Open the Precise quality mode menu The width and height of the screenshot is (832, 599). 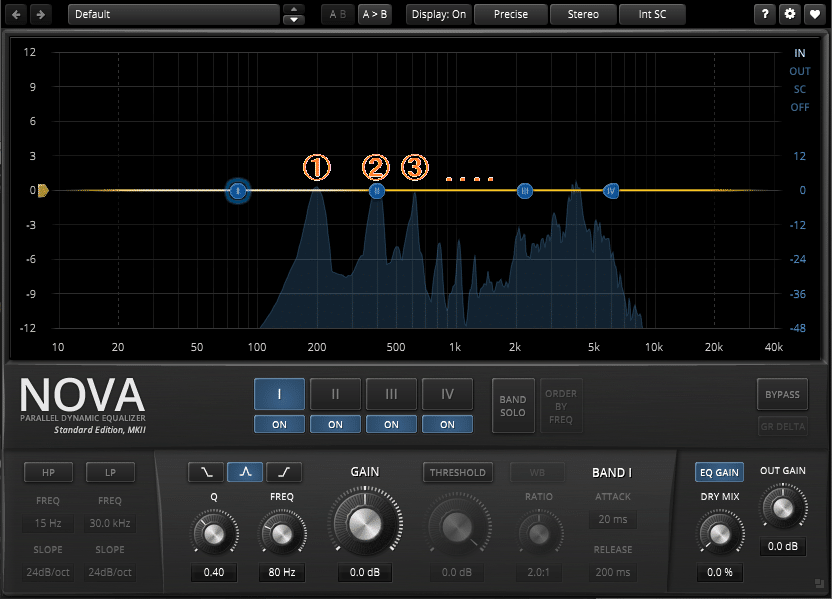point(510,14)
